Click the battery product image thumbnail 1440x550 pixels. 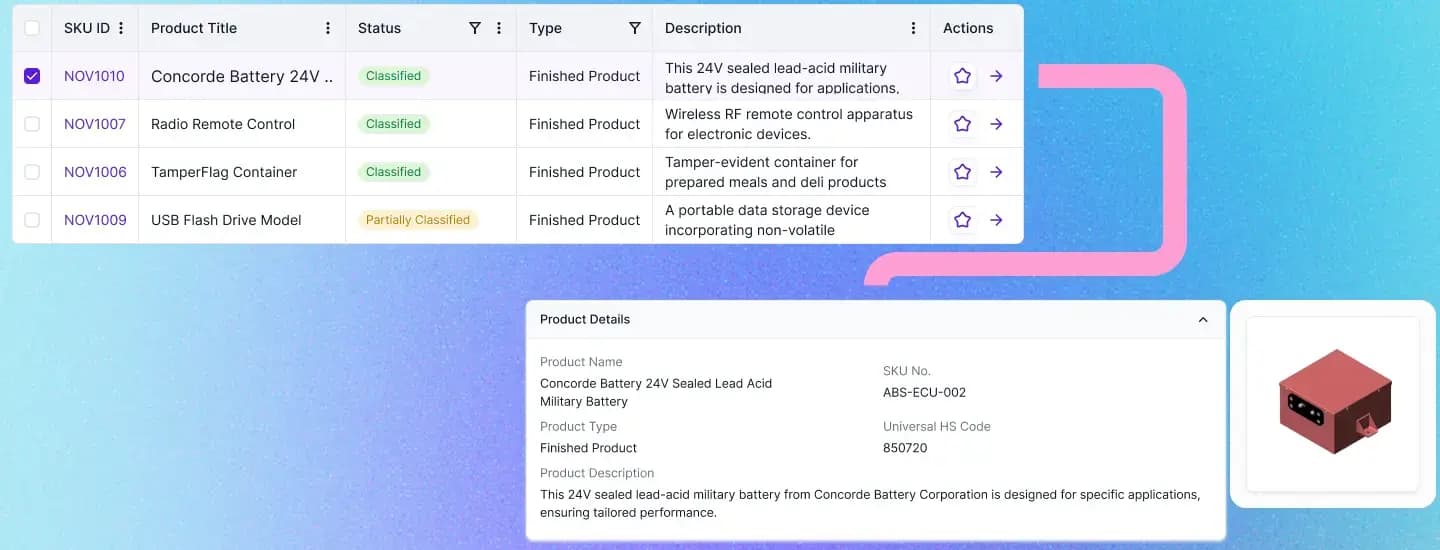pyautogui.click(x=1333, y=404)
